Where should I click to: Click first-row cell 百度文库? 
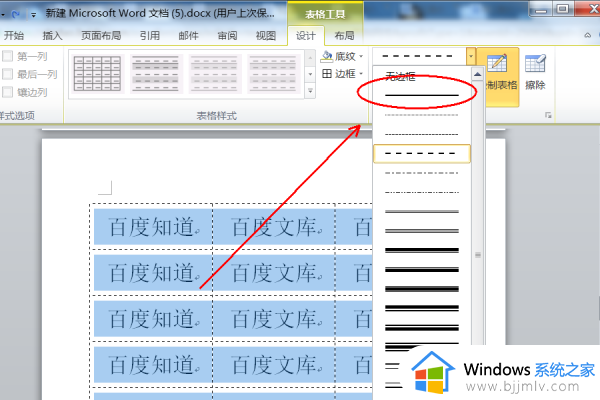[x=274, y=227]
